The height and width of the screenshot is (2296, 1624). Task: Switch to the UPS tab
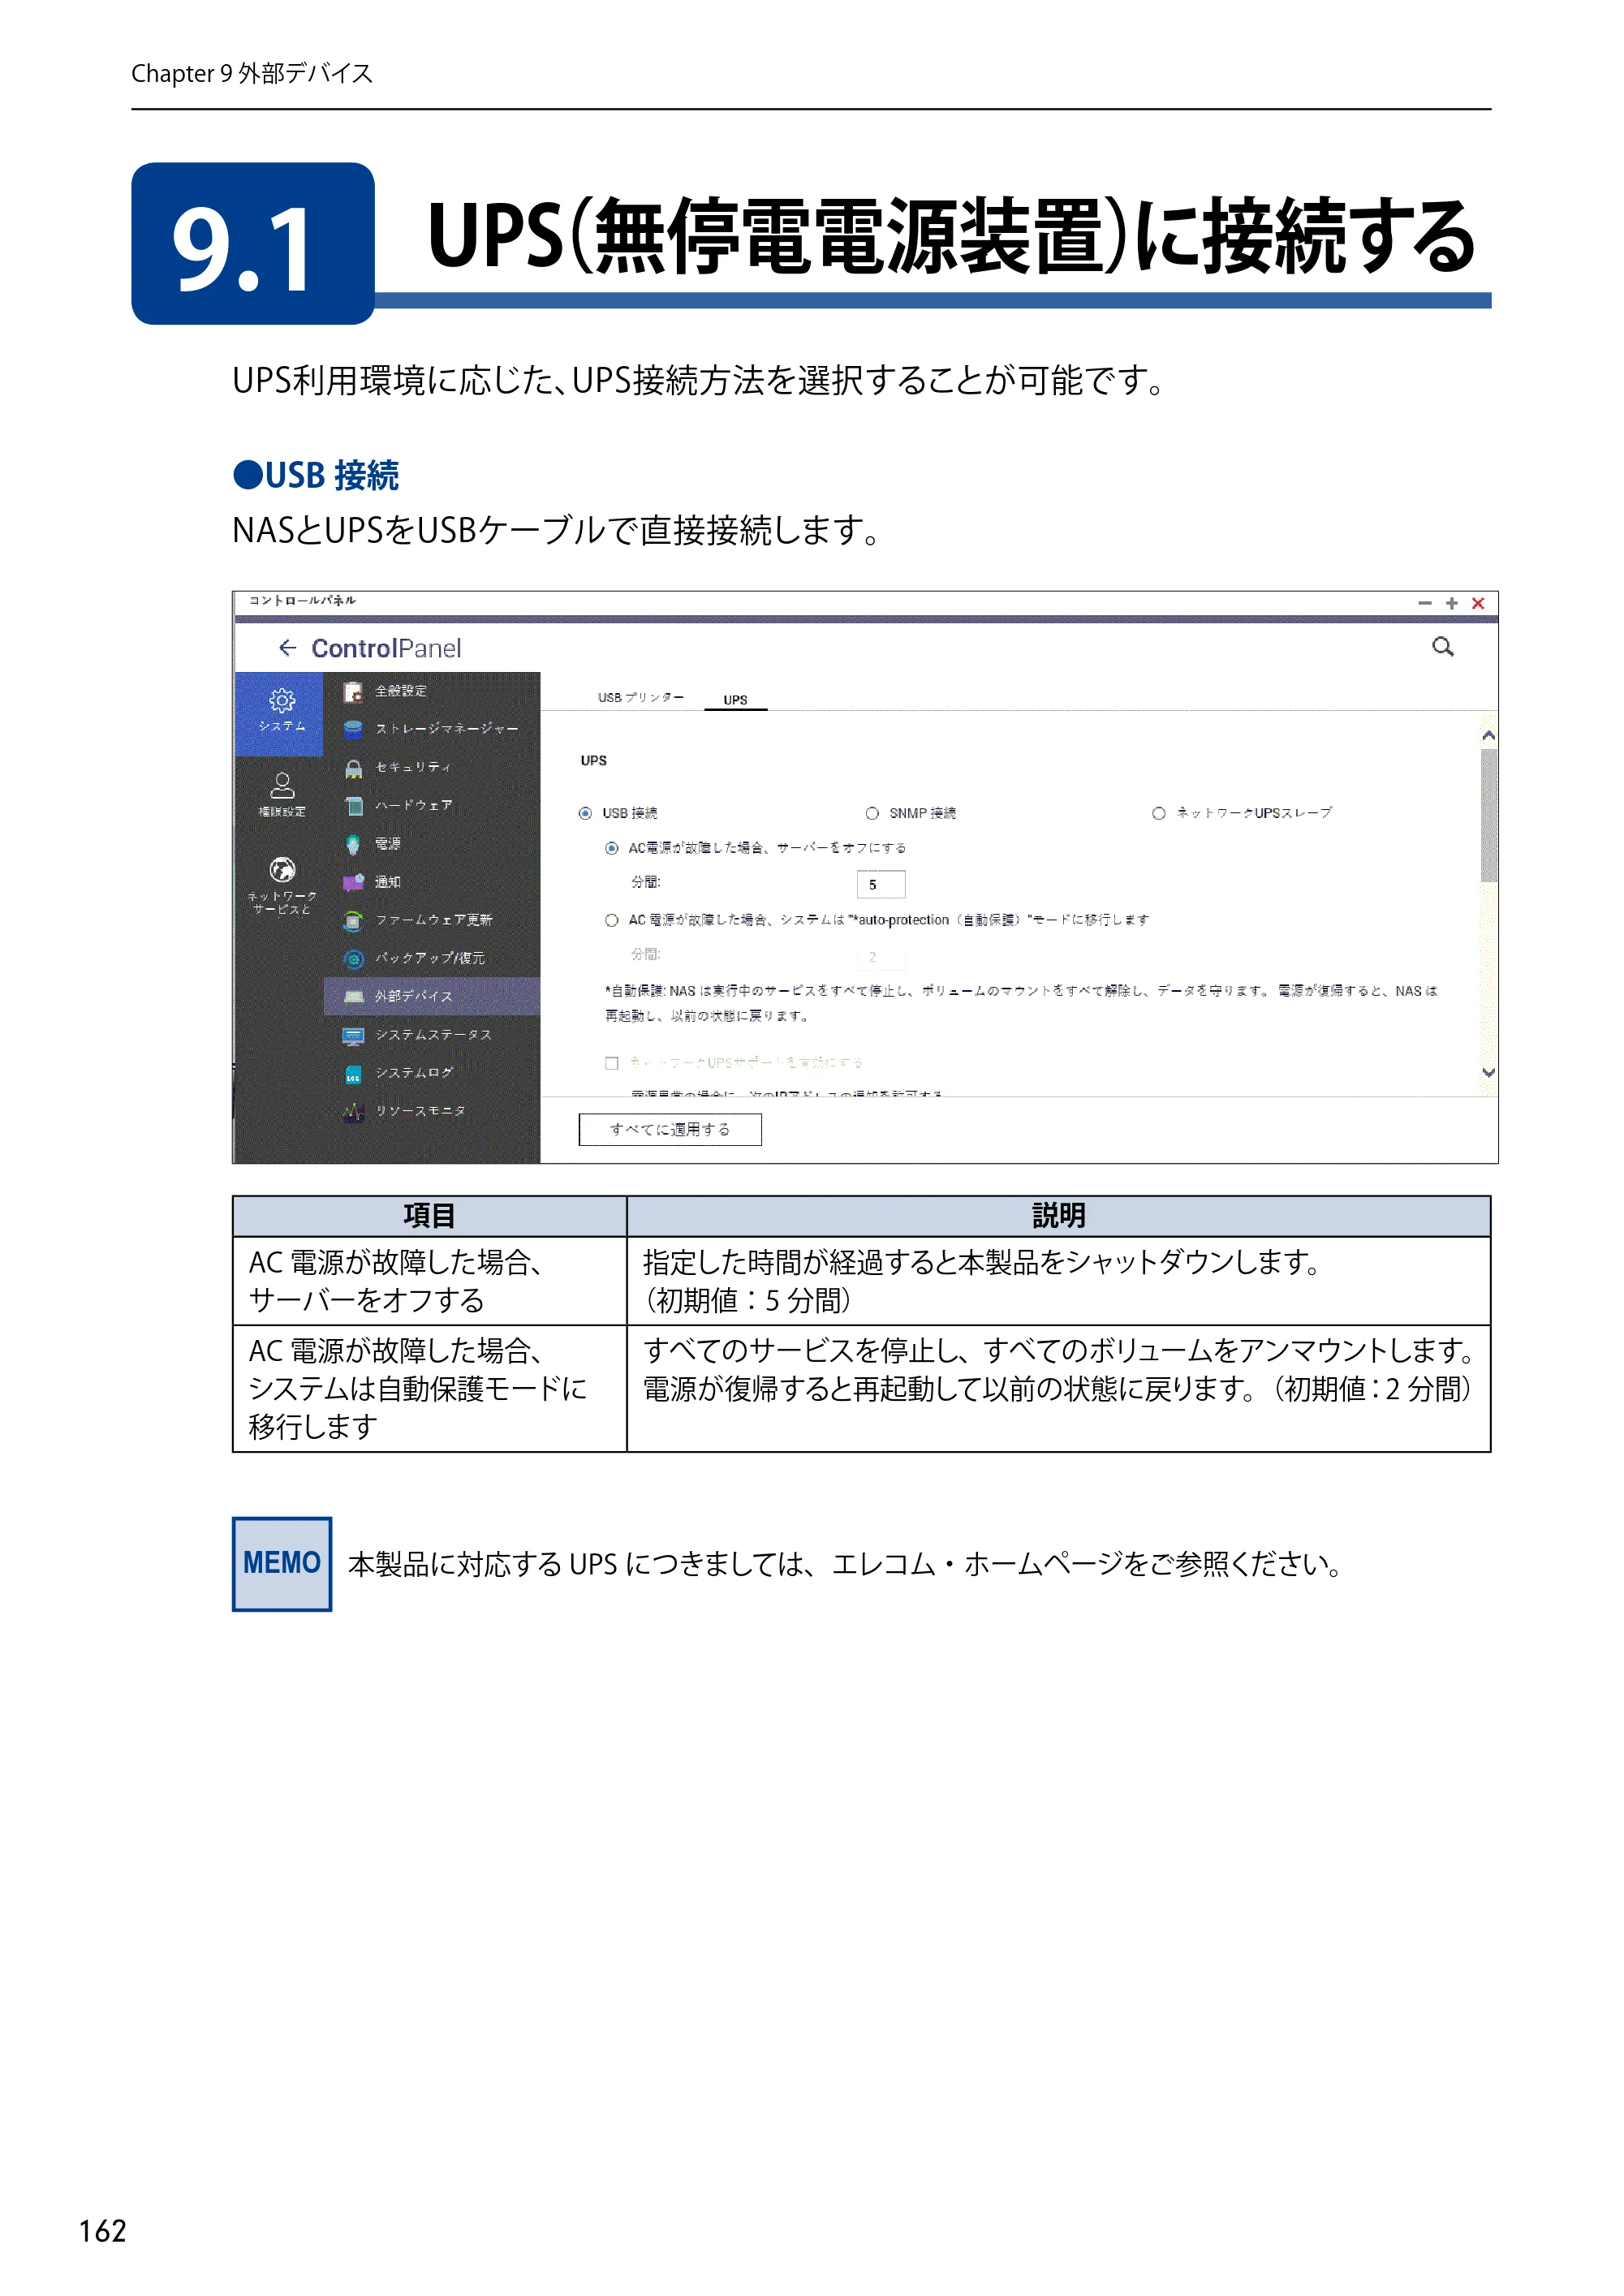pyautogui.click(x=735, y=700)
